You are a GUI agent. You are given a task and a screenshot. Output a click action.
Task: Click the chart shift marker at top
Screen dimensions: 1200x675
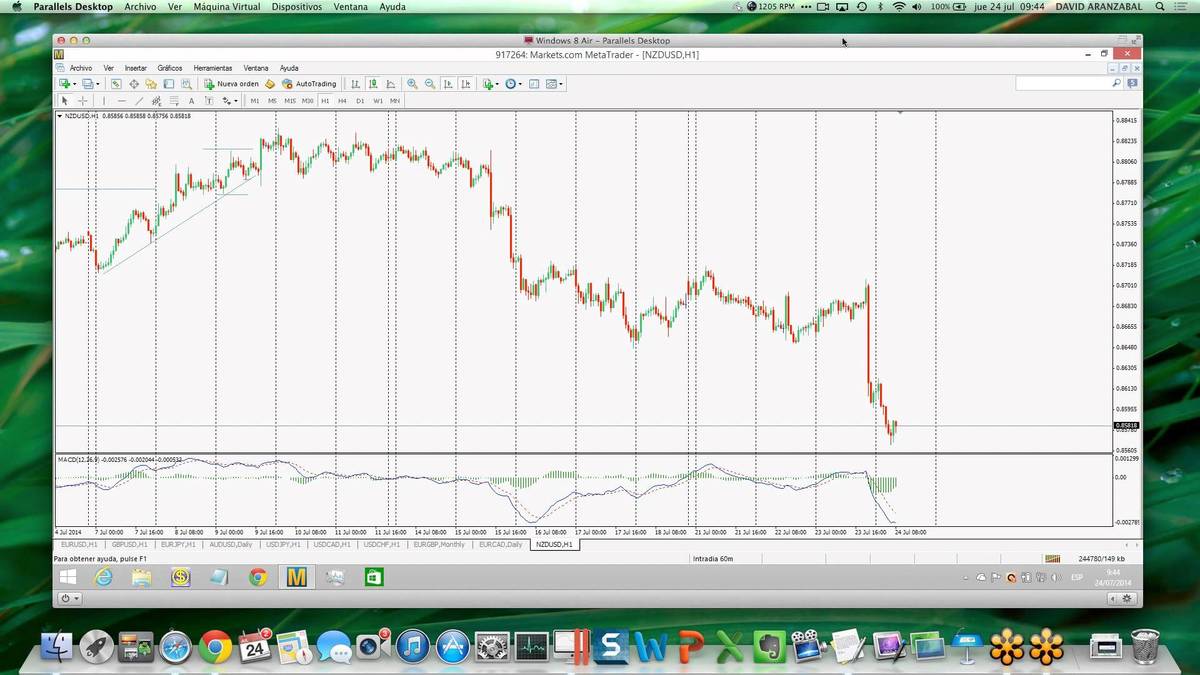click(x=900, y=113)
